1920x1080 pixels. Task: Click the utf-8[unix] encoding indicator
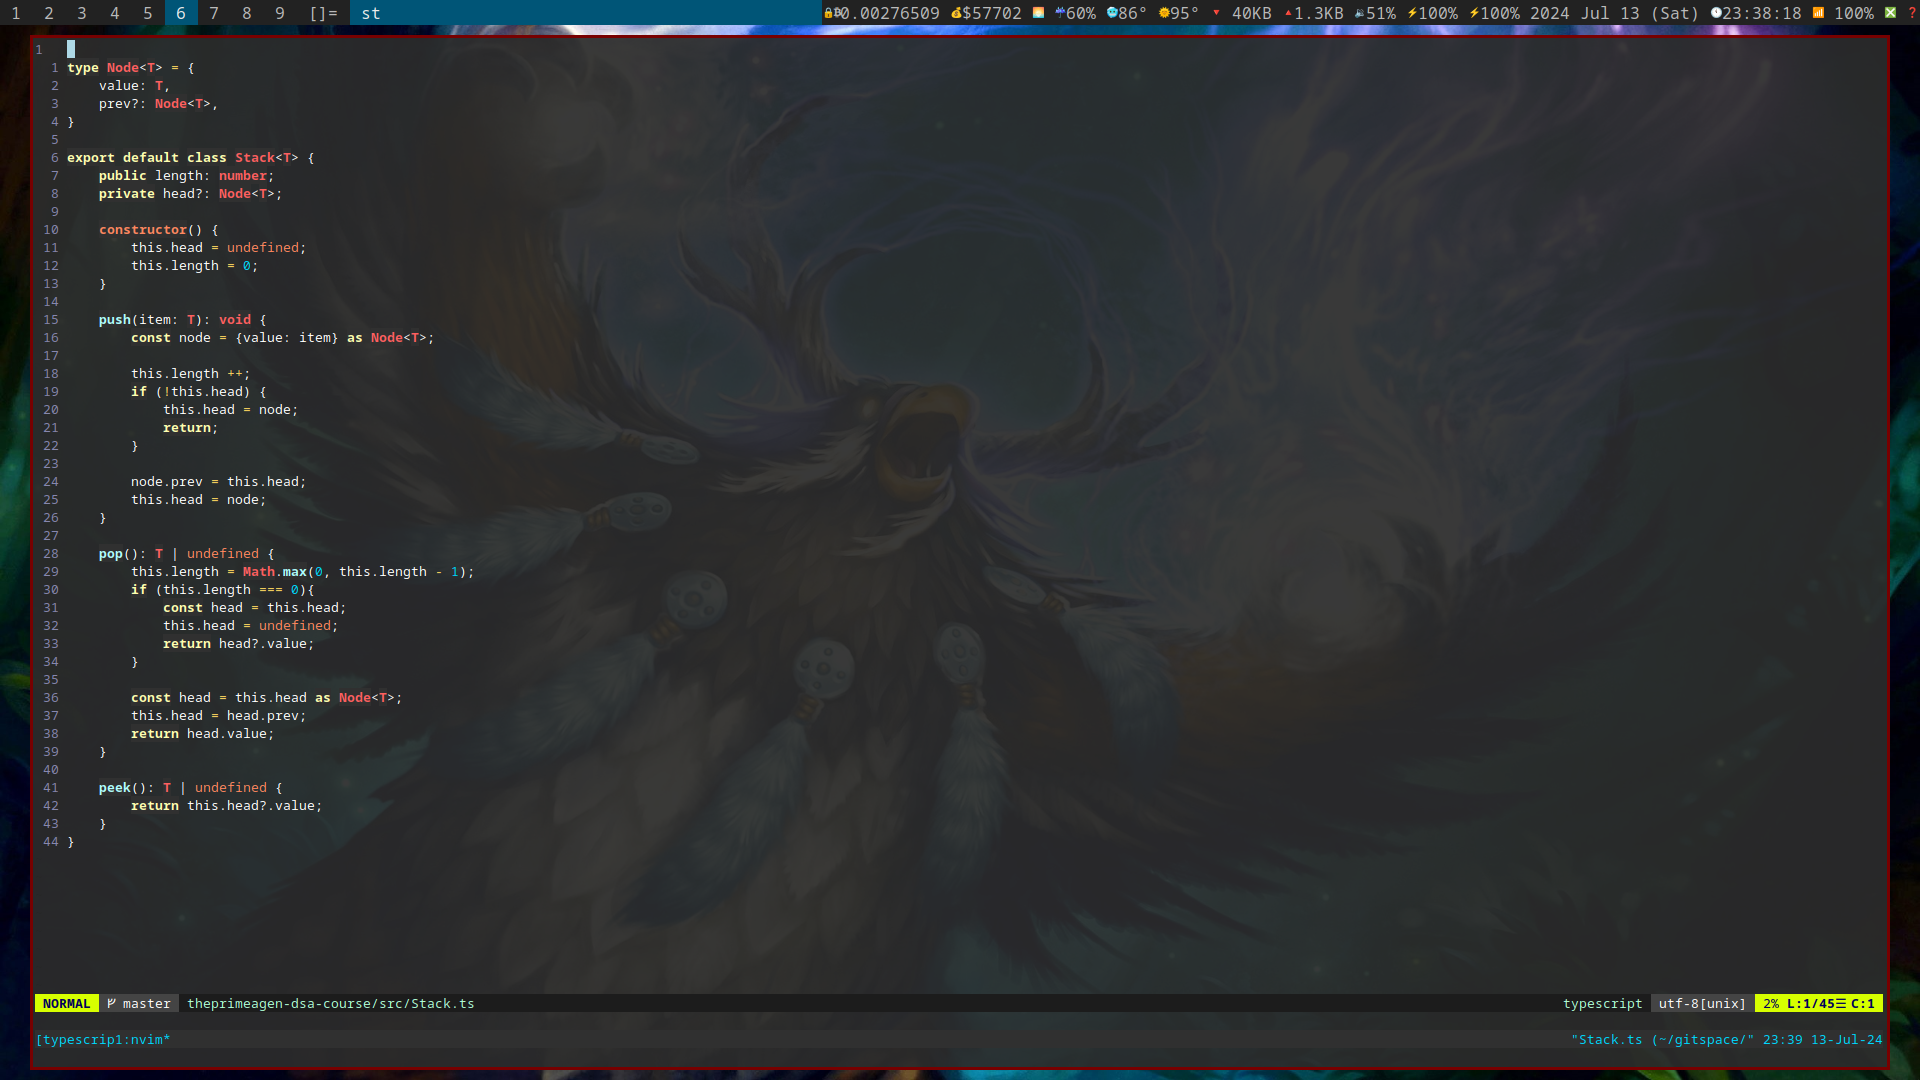(1702, 1003)
